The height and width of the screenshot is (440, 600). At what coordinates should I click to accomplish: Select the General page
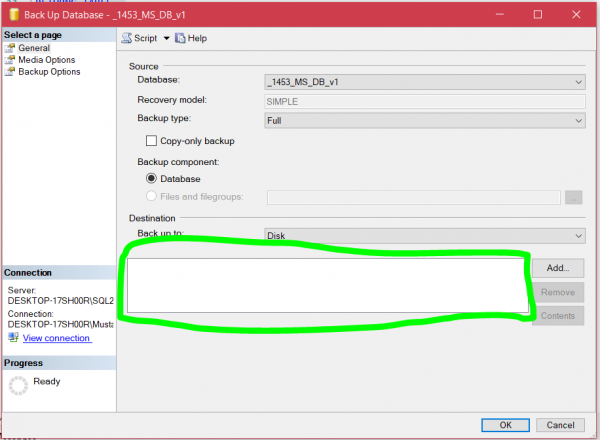(x=34, y=48)
